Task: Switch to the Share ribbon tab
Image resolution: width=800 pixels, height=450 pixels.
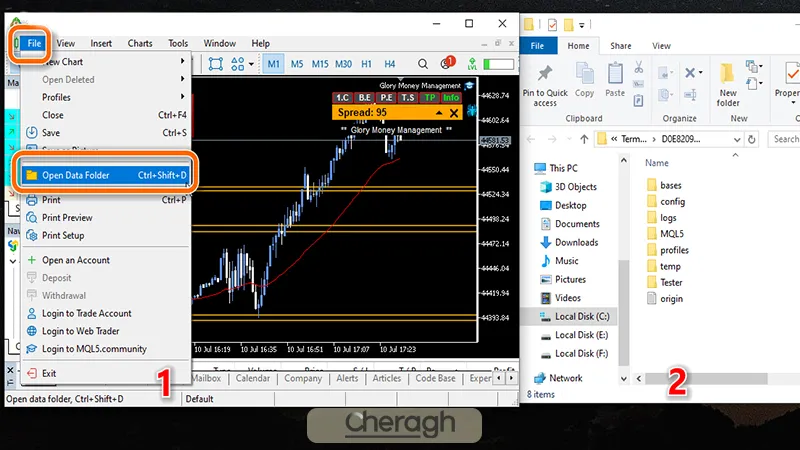Action: (621, 45)
